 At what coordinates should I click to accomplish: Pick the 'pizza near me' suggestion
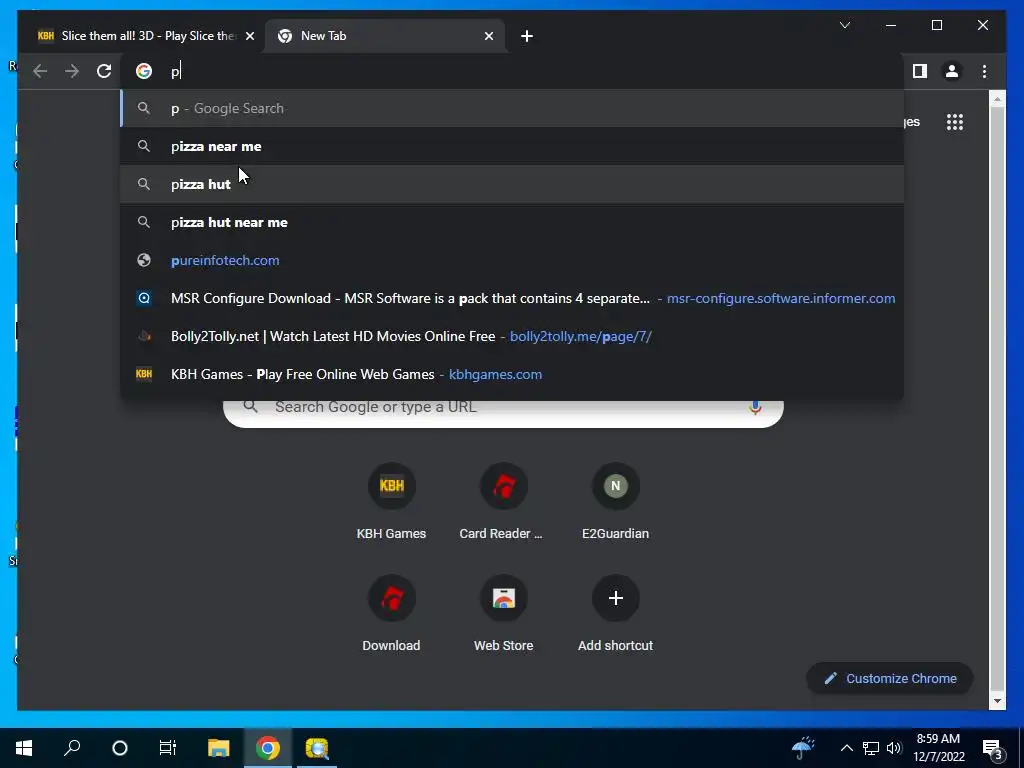click(x=512, y=146)
